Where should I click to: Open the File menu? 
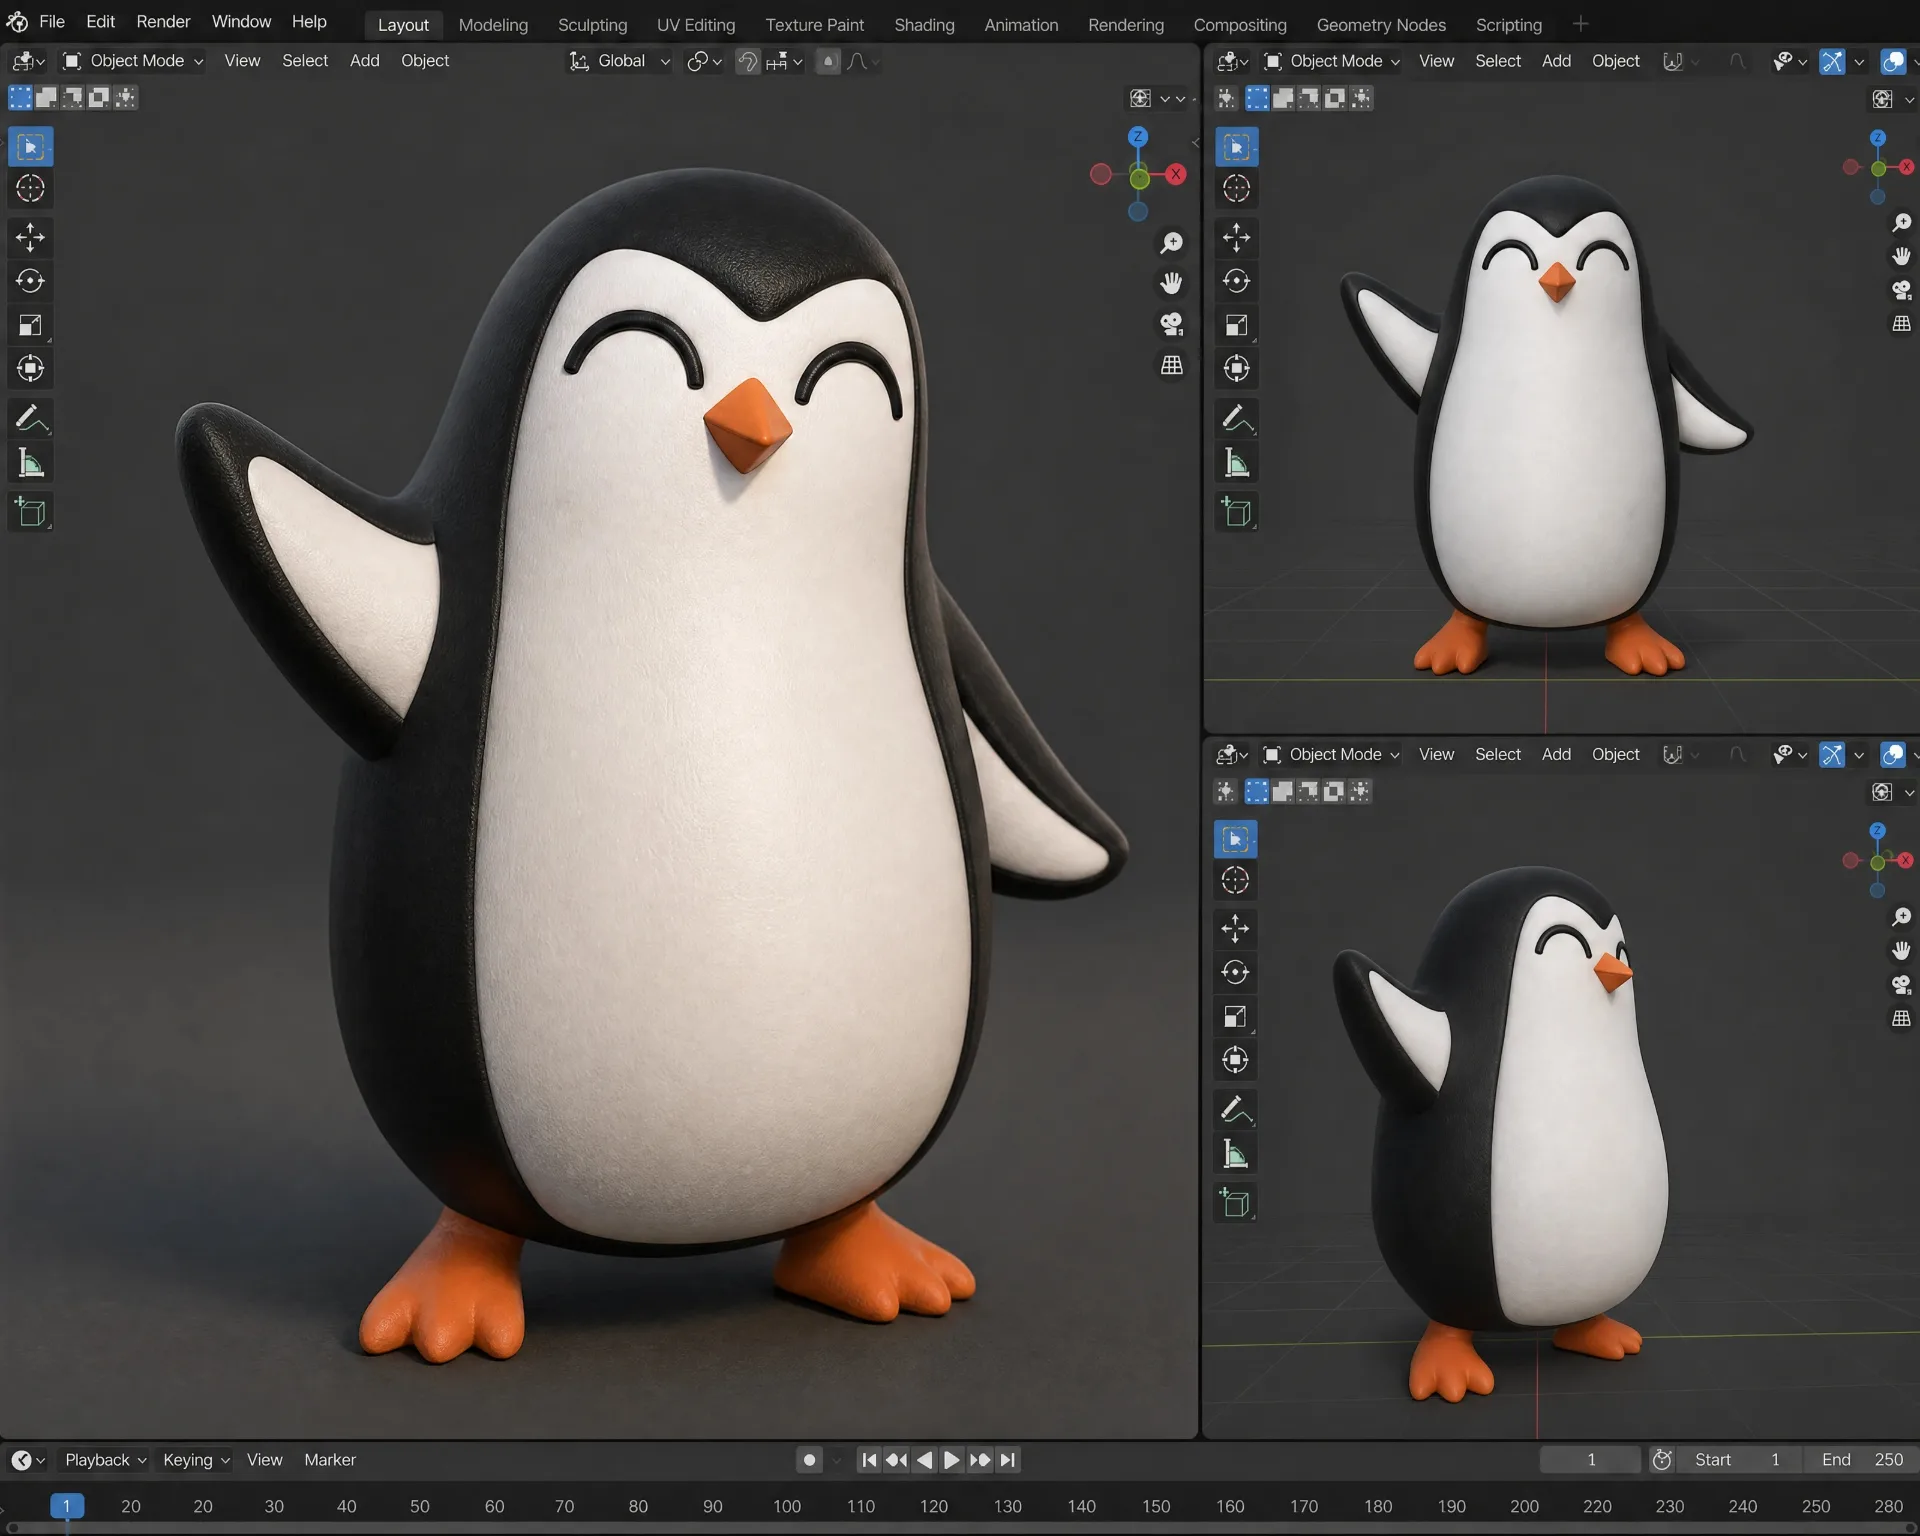click(51, 21)
